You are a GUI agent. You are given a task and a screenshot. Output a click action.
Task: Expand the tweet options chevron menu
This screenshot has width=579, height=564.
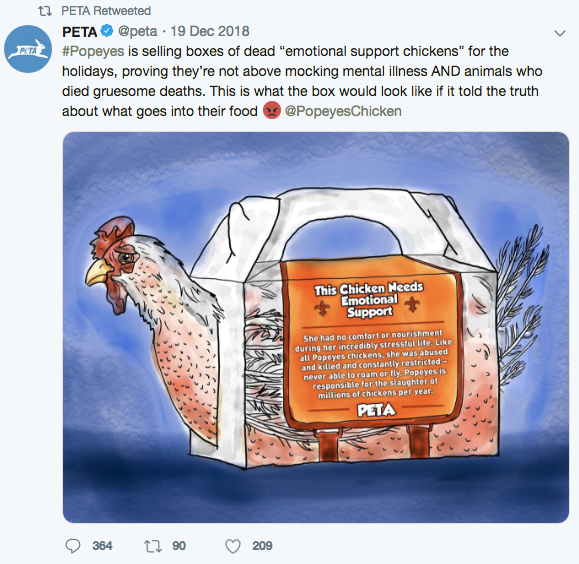pos(560,33)
